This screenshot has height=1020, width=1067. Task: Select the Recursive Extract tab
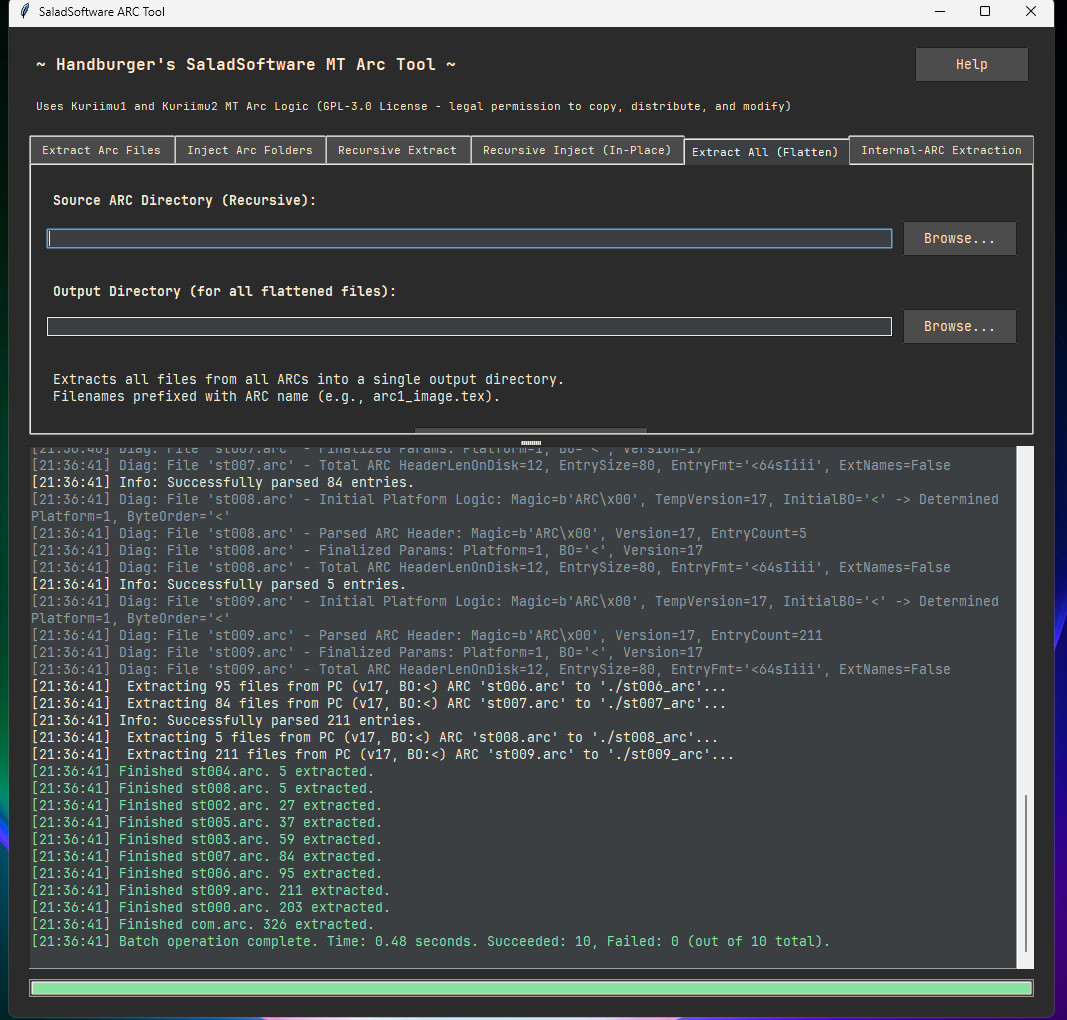coord(398,150)
